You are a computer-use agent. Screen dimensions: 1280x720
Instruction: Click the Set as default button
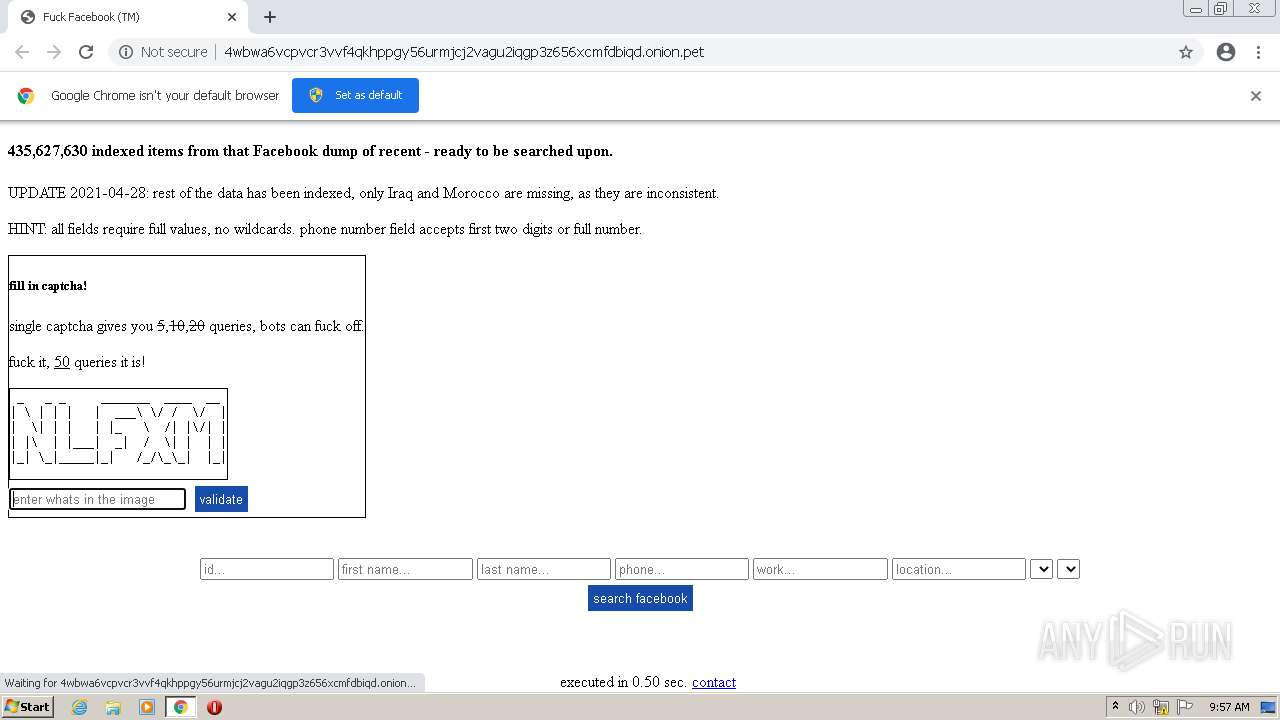click(x=355, y=95)
